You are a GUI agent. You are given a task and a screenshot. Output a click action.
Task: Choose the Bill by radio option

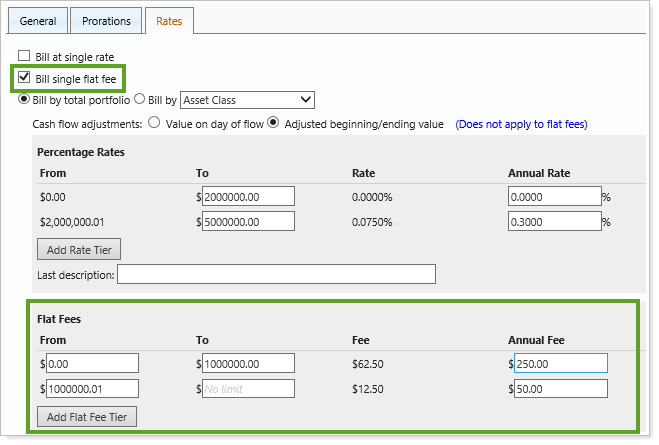(140, 99)
